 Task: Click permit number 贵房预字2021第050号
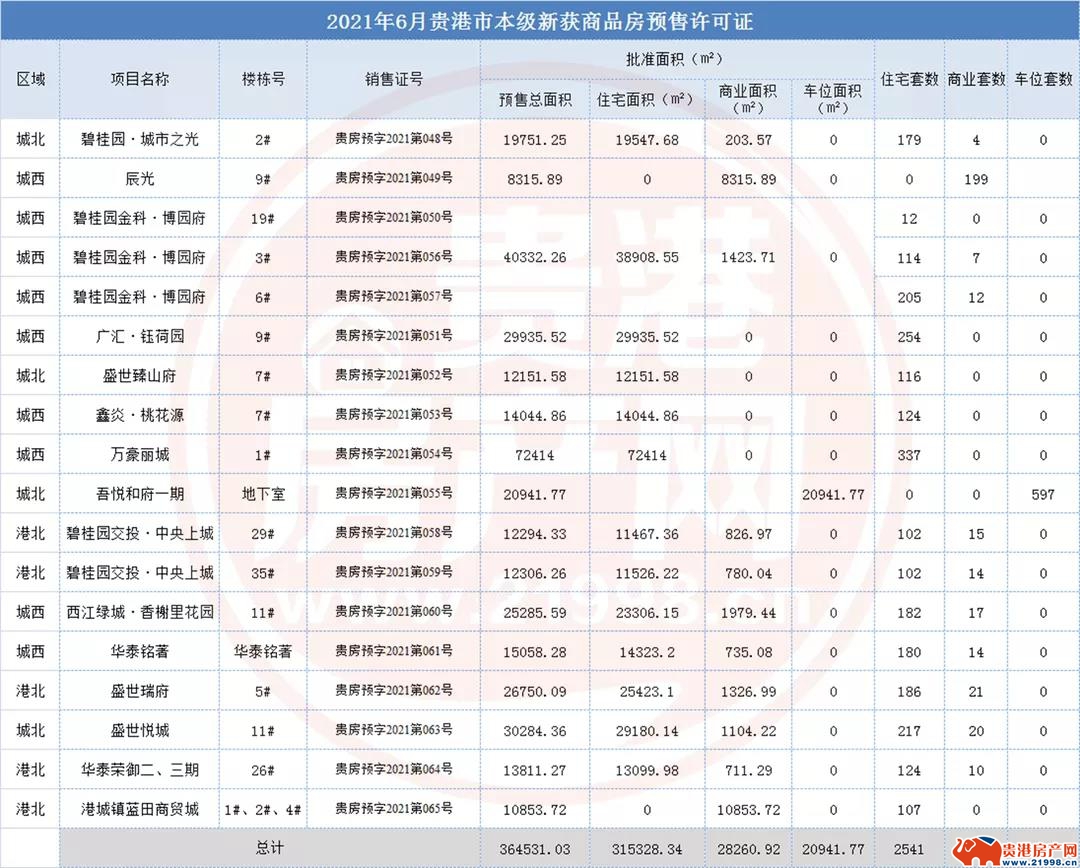pyautogui.click(x=393, y=217)
